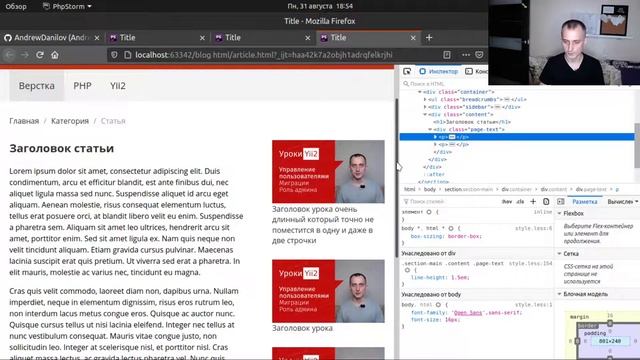Add a new CSS rule with plus icon
This screenshot has height=360, width=640.
533,201
